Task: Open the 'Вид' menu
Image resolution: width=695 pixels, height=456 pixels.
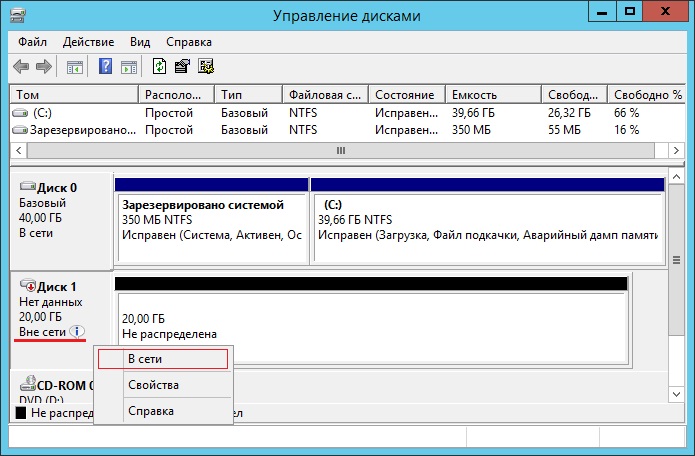Action: click(x=140, y=42)
